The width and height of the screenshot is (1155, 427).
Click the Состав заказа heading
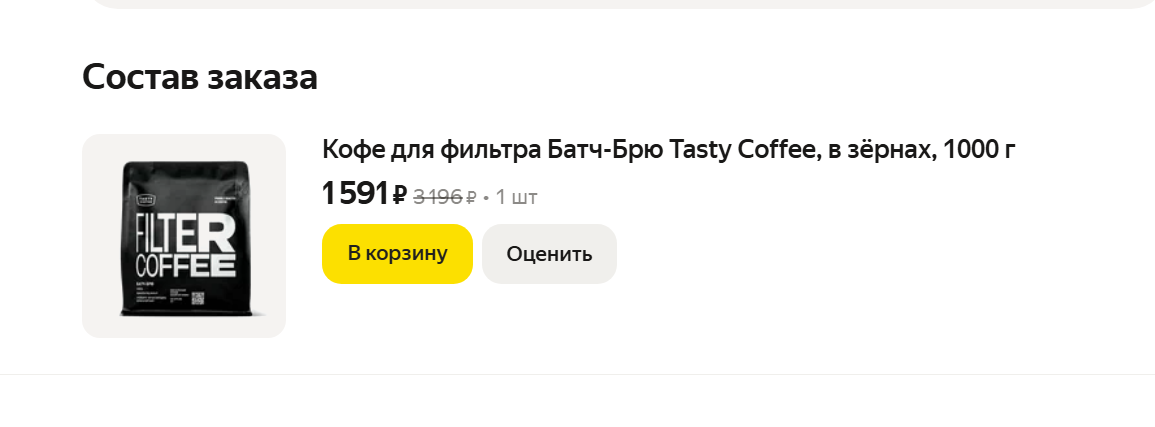[200, 77]
